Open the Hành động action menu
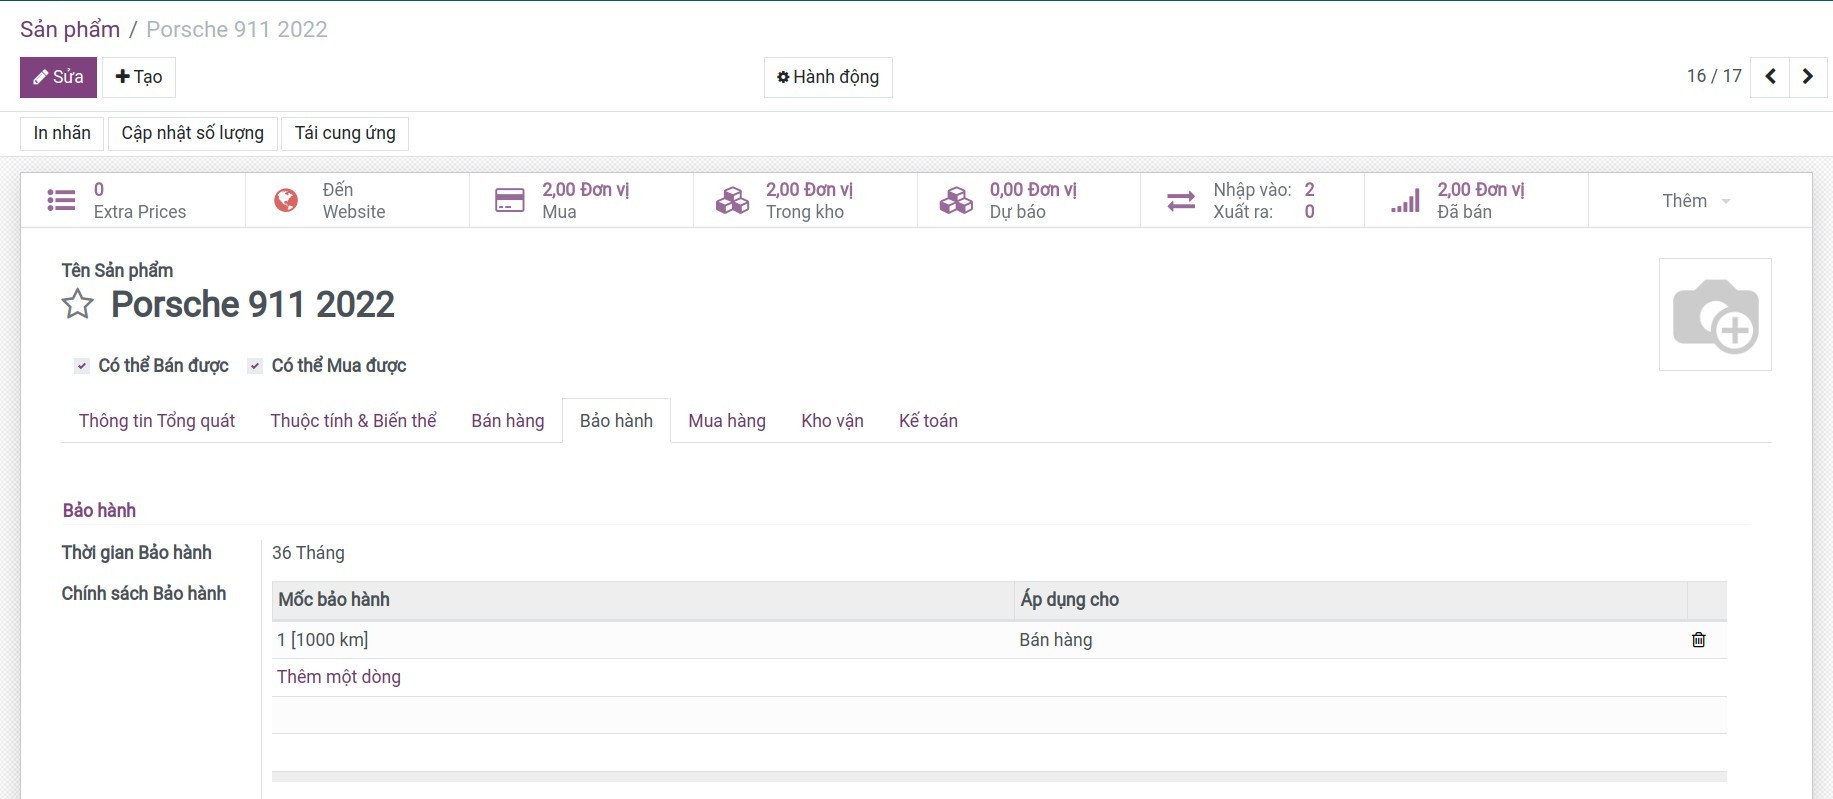Screen dimensions: 1833x799 tap(828, 77)
